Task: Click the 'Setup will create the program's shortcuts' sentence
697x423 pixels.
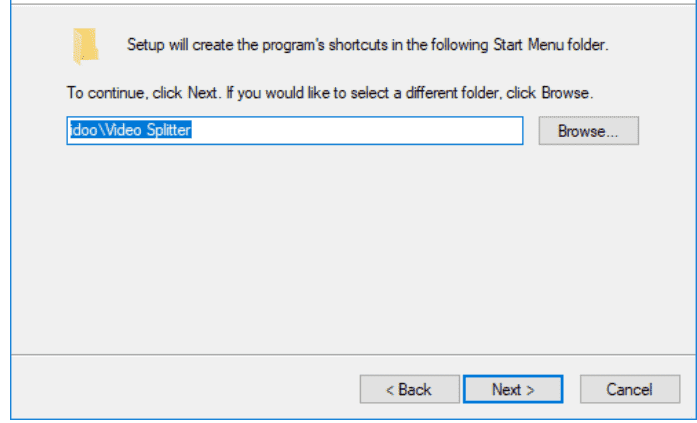Action: (x=368, y=45)
